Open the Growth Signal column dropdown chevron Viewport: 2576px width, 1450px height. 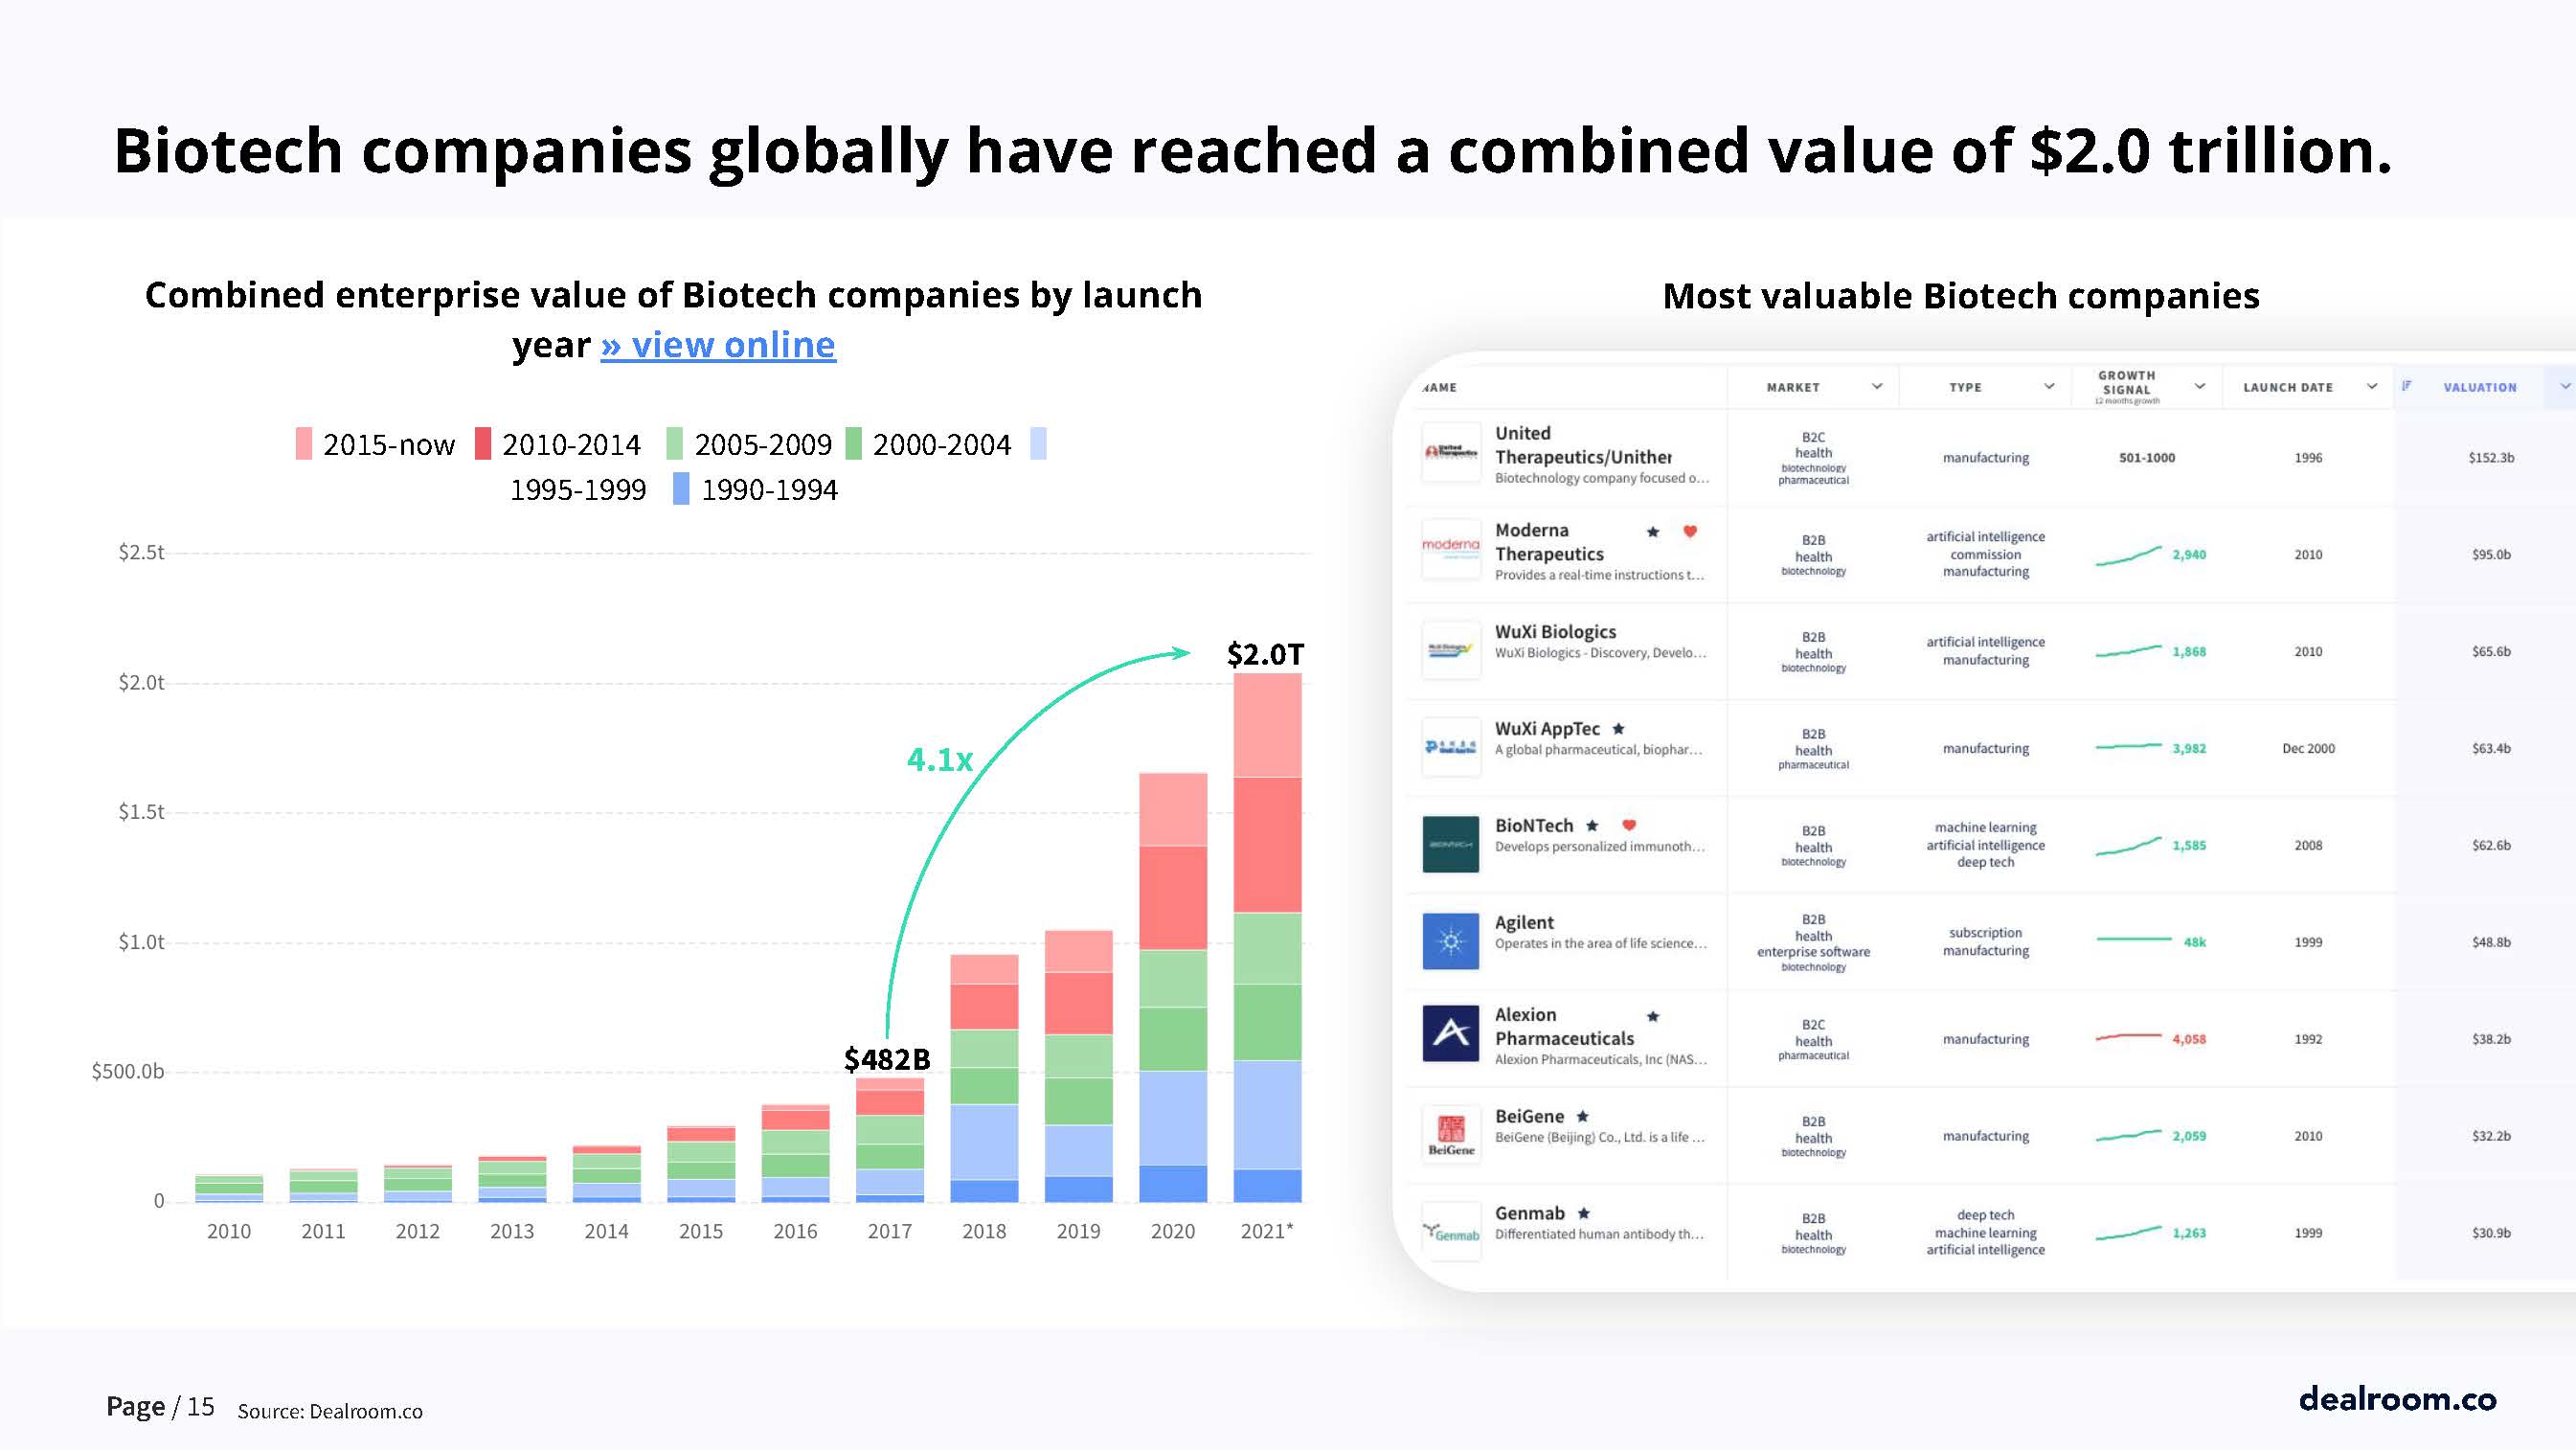click(2200, 387)
